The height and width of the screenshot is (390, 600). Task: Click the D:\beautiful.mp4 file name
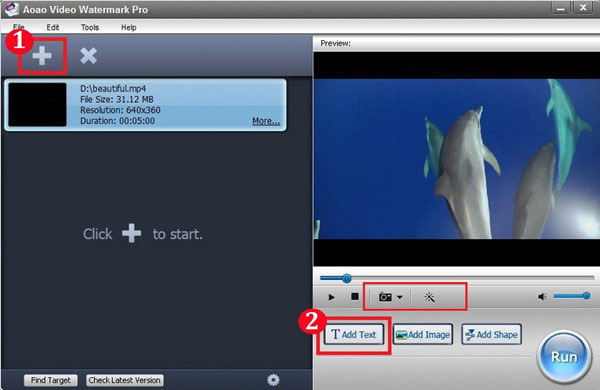(x=113, y=88)
